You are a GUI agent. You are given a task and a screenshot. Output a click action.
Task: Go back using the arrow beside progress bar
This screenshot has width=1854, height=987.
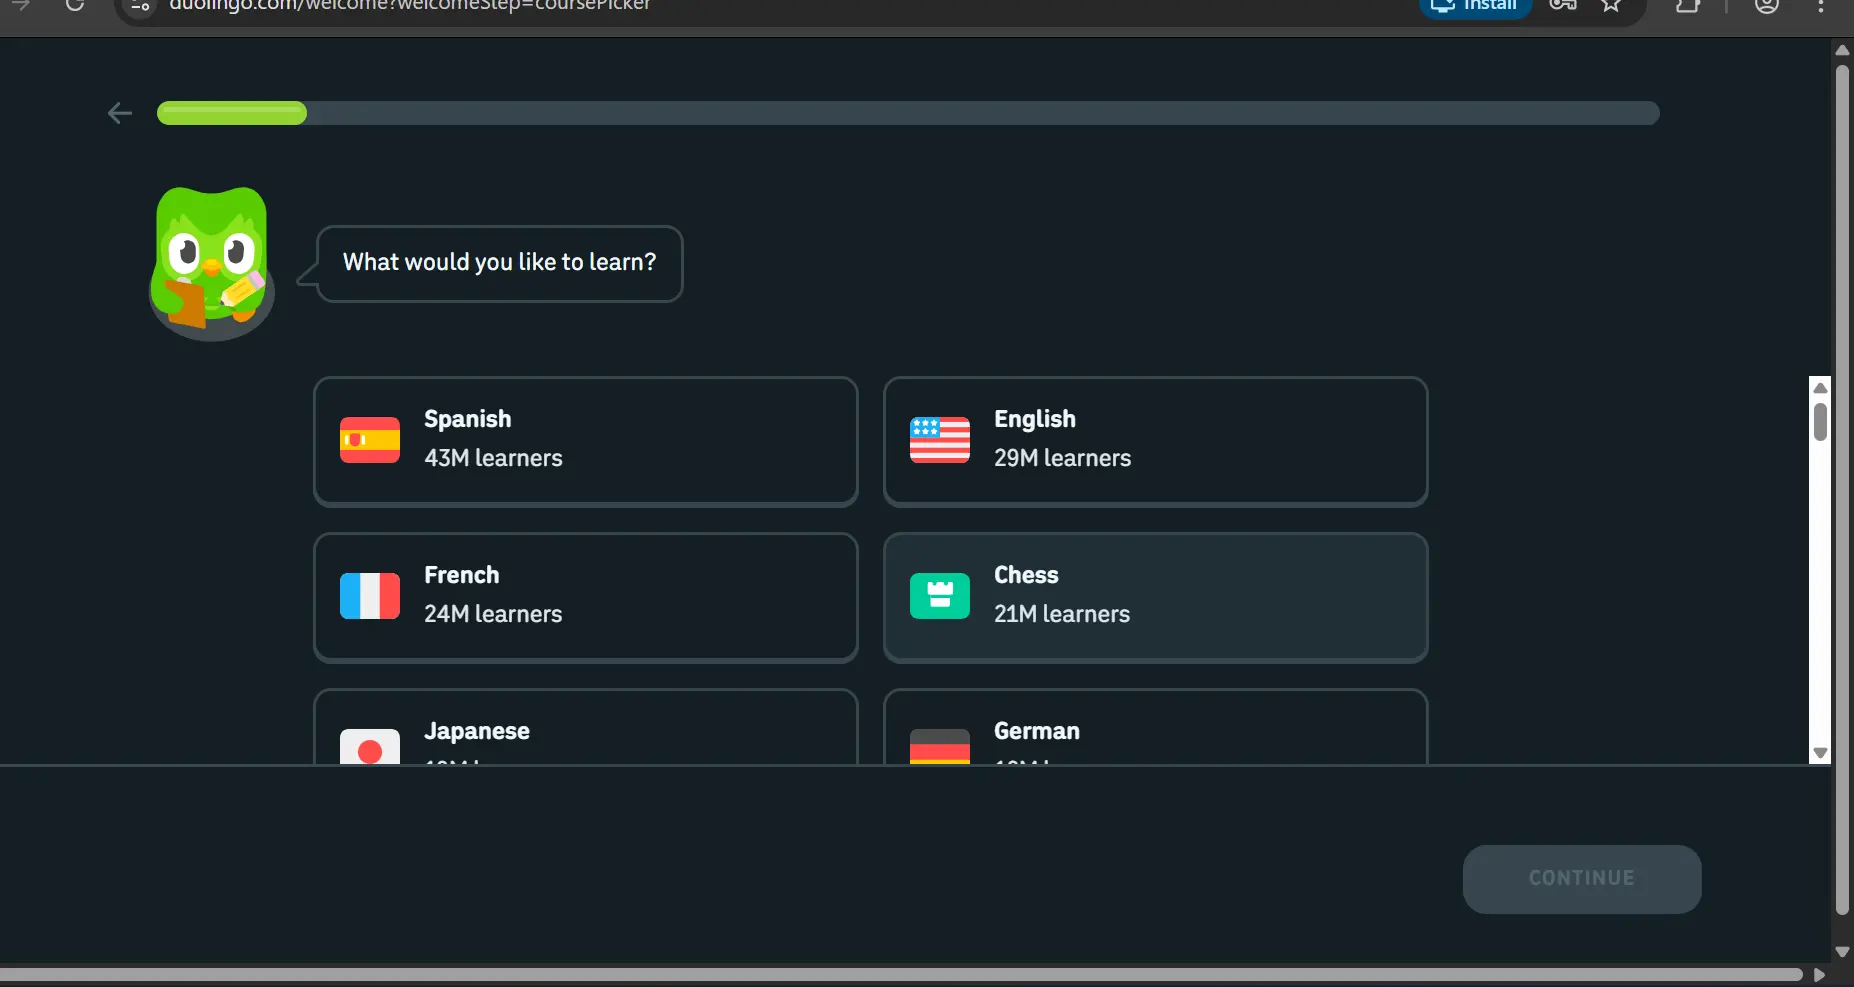click(x=120, y=113)
